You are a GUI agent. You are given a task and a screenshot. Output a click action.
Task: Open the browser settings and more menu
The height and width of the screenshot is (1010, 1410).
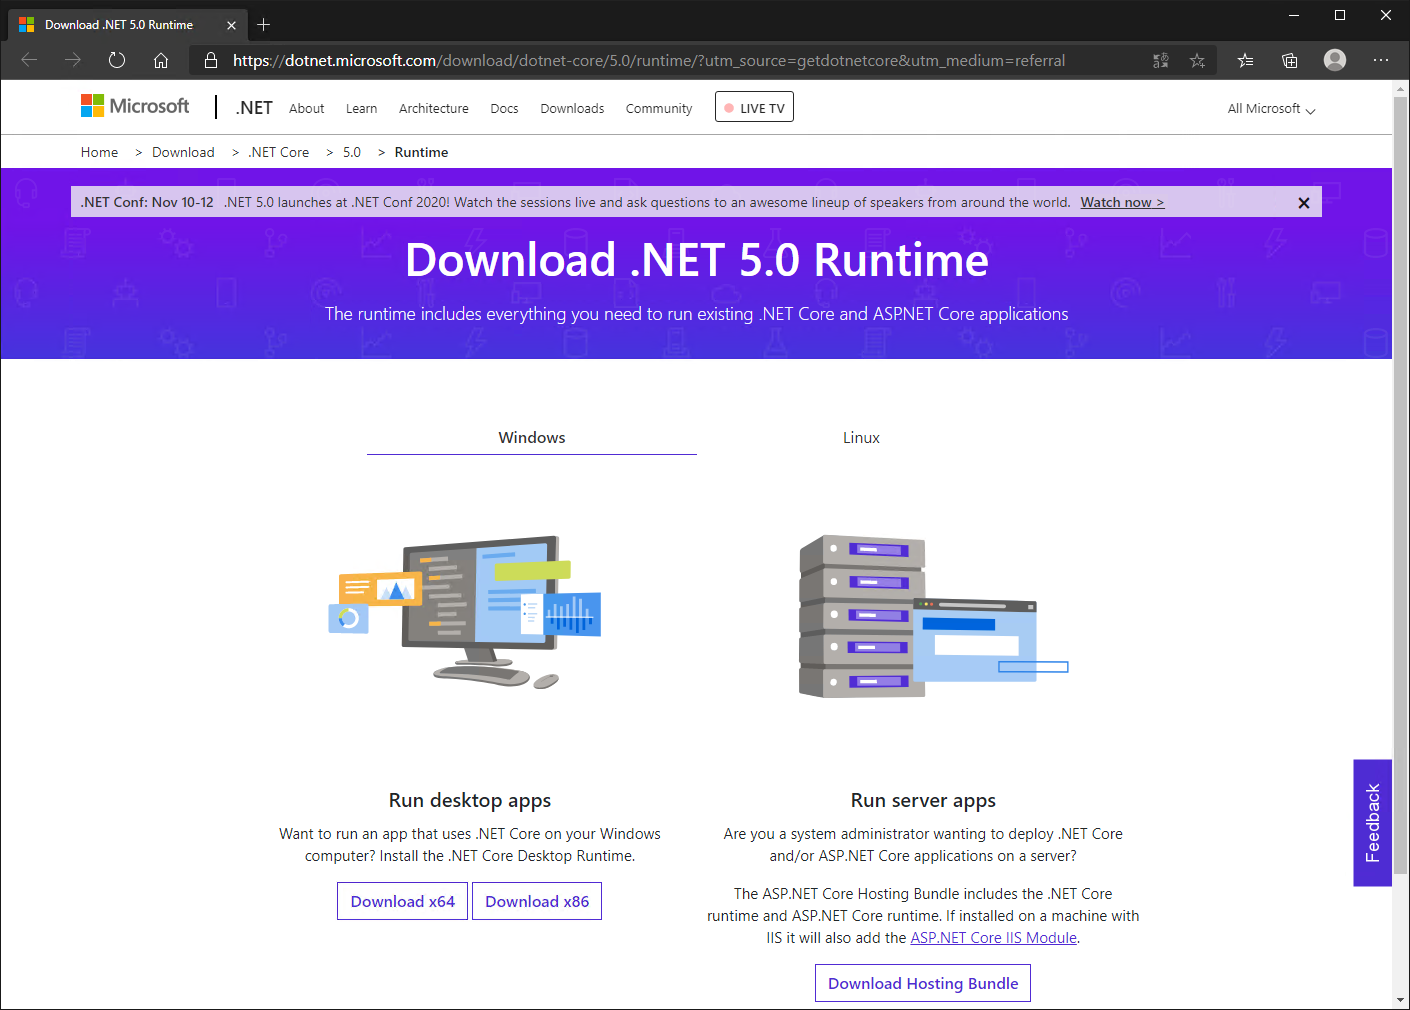point(1381,60)
